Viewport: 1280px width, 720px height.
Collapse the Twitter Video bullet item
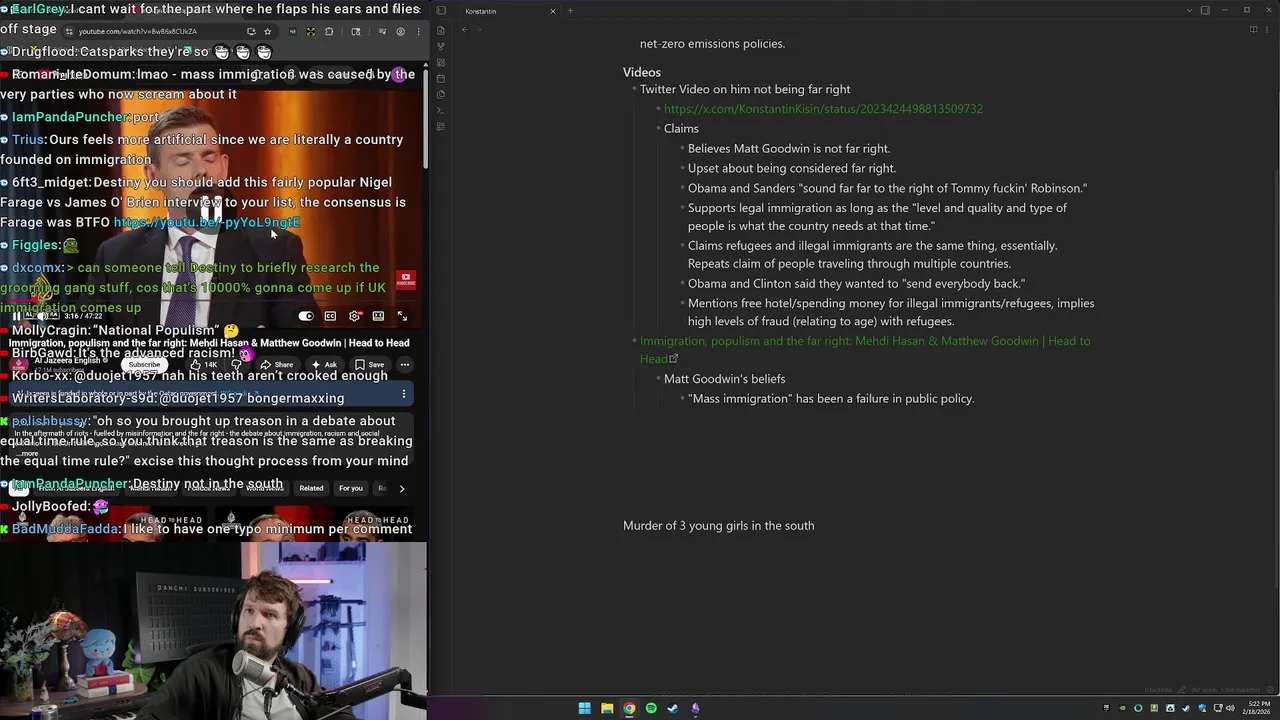[634, 89]
